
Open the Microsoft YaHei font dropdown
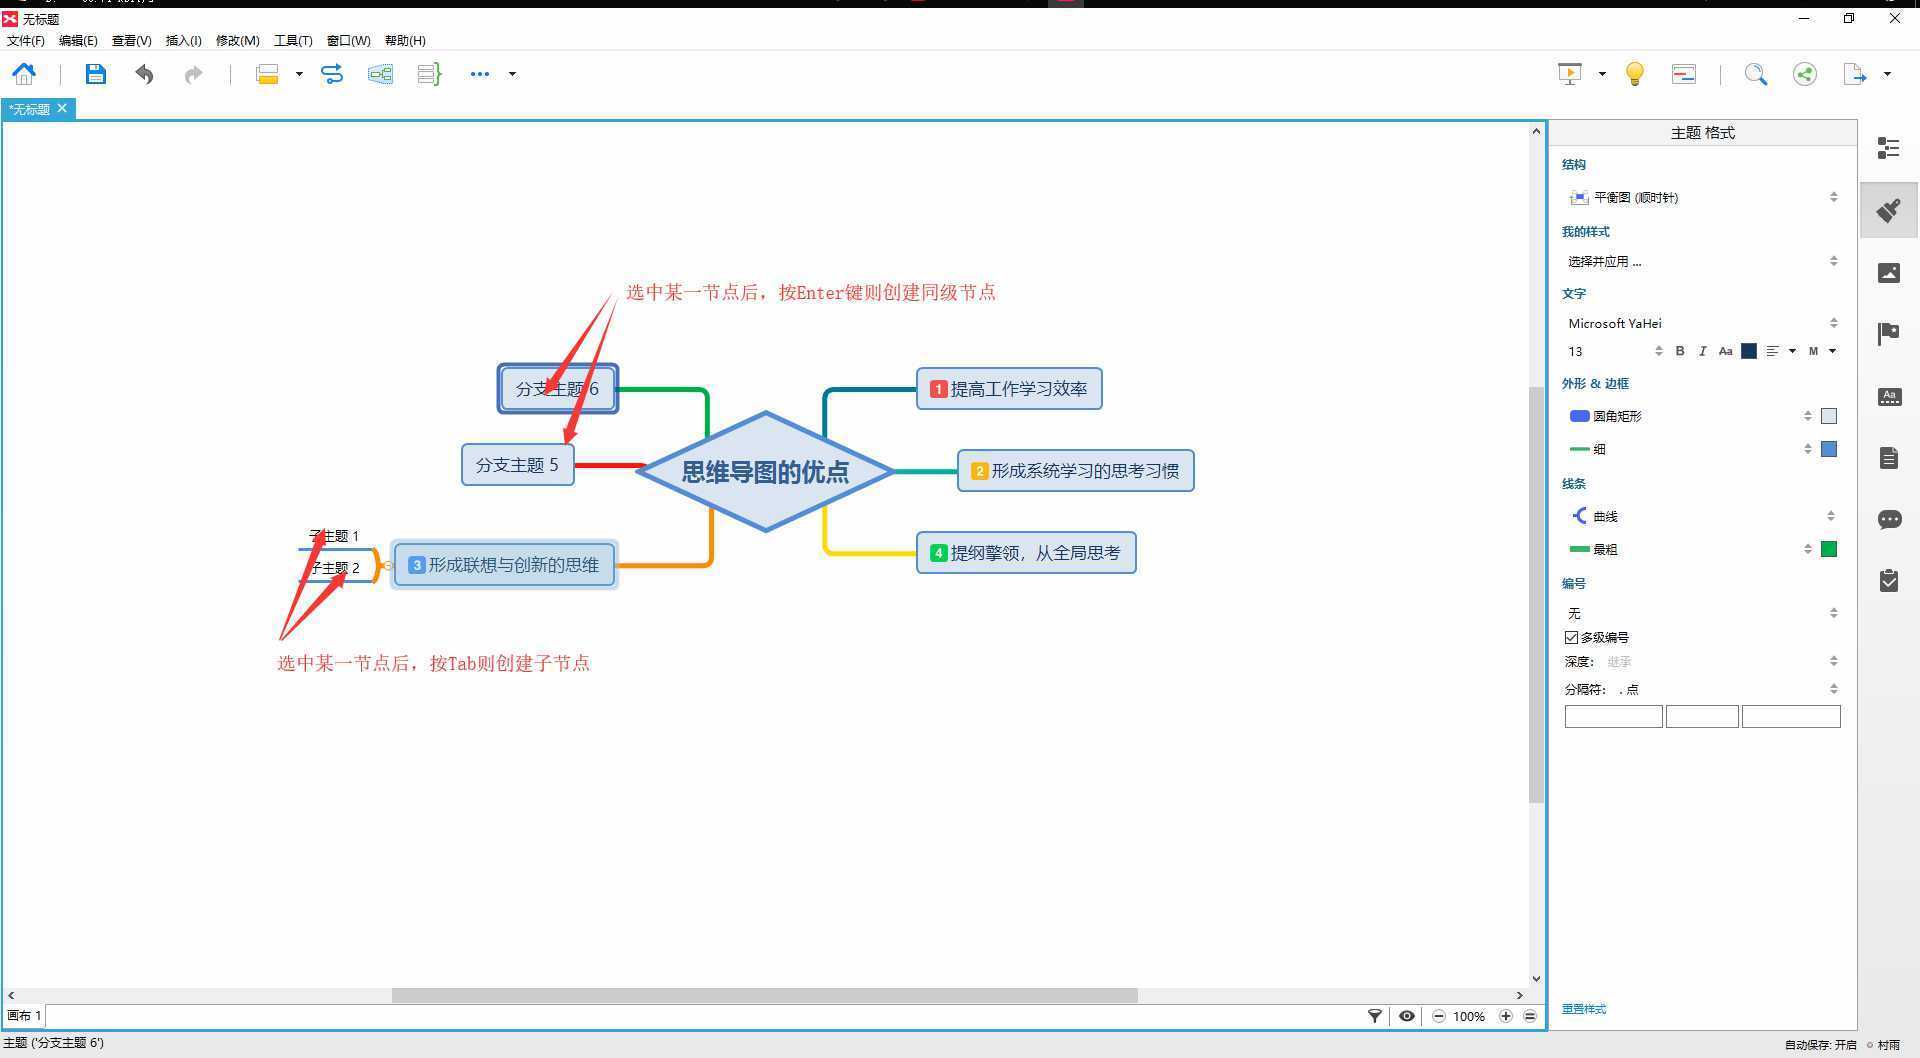click(x=1703, y=323)
